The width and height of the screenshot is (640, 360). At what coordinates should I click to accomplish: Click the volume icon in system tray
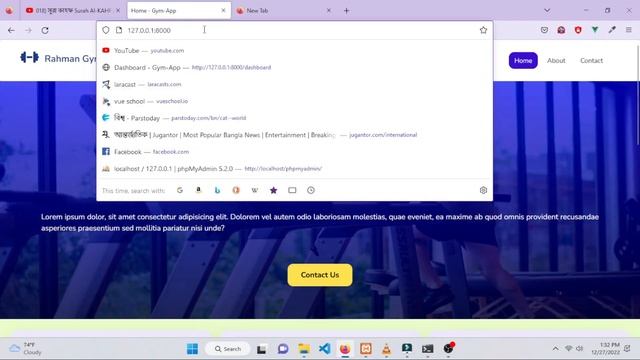coord(580,349)
